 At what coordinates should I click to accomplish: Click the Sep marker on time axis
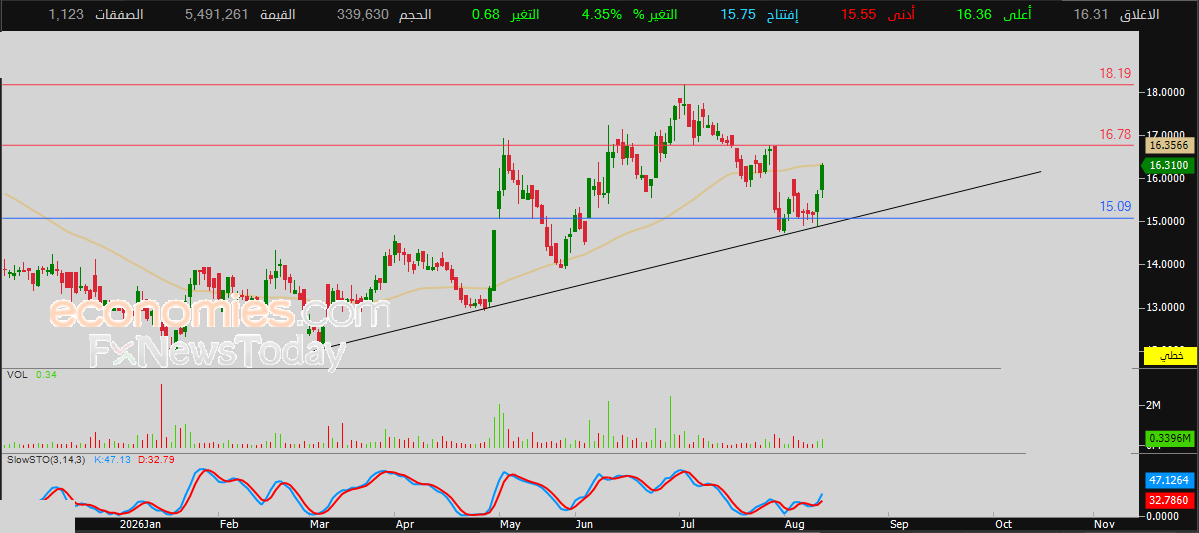point(899,525)
